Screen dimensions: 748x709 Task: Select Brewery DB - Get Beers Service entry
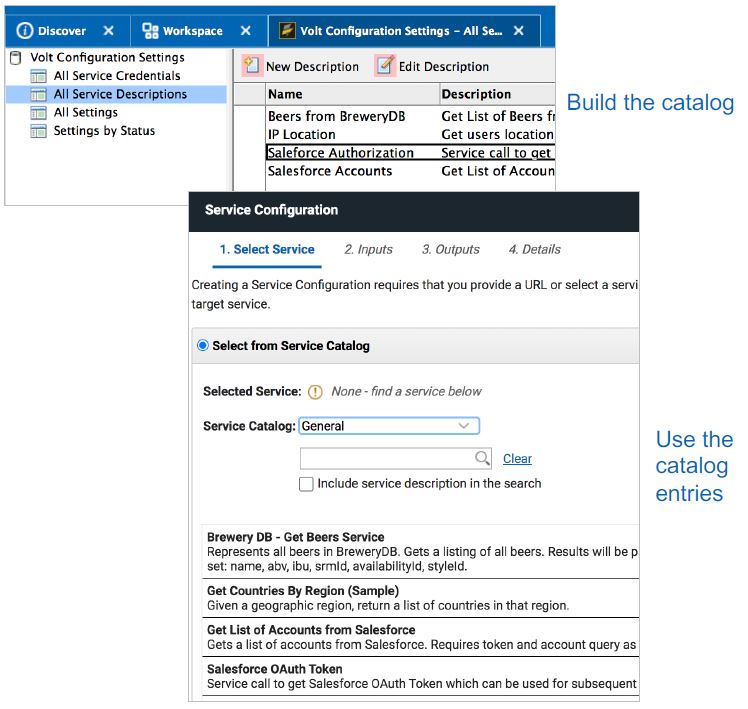[420, 552]
